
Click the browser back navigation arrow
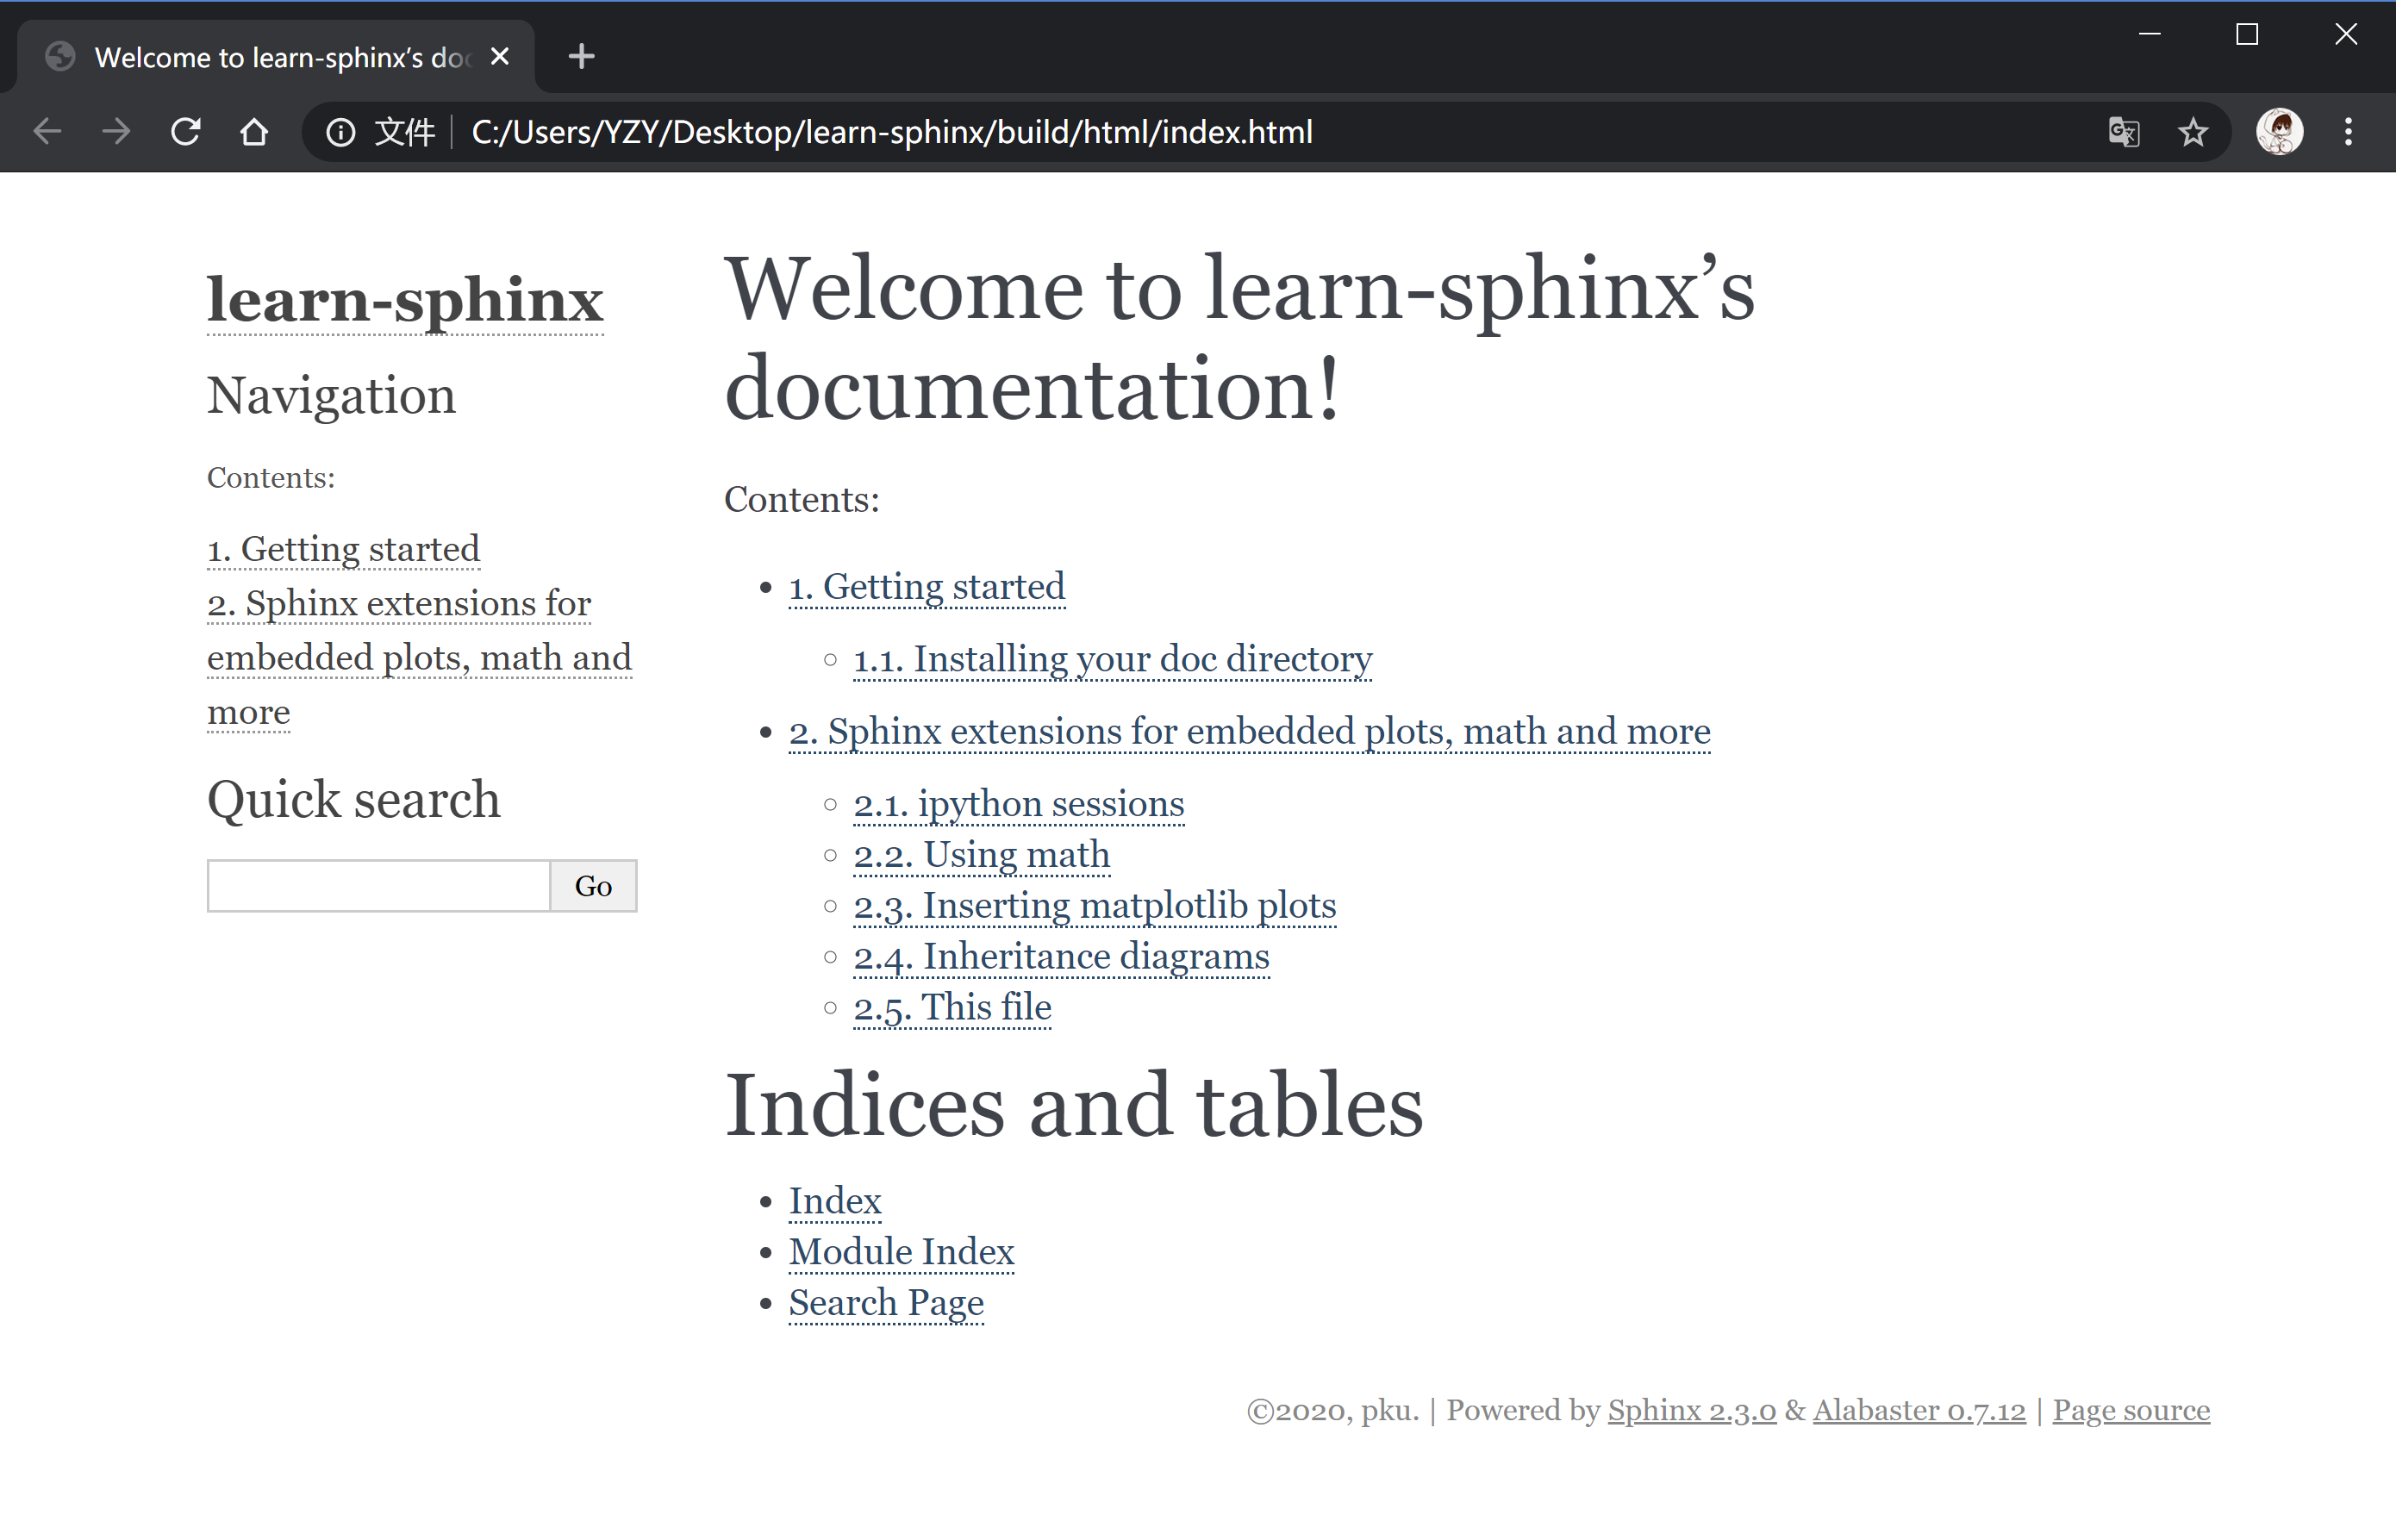pos(47,131)
